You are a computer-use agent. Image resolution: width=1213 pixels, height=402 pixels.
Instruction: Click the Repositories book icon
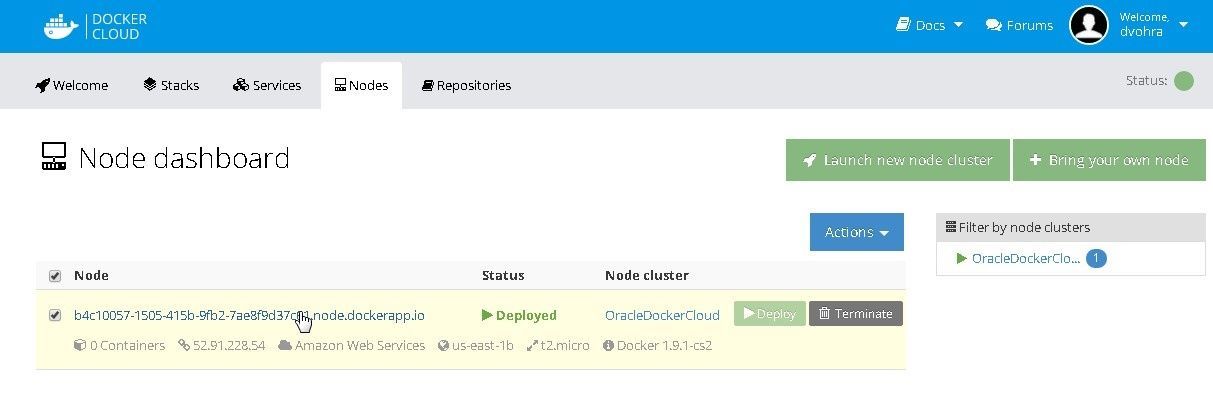pyautogui.click(x=427, y=85)
